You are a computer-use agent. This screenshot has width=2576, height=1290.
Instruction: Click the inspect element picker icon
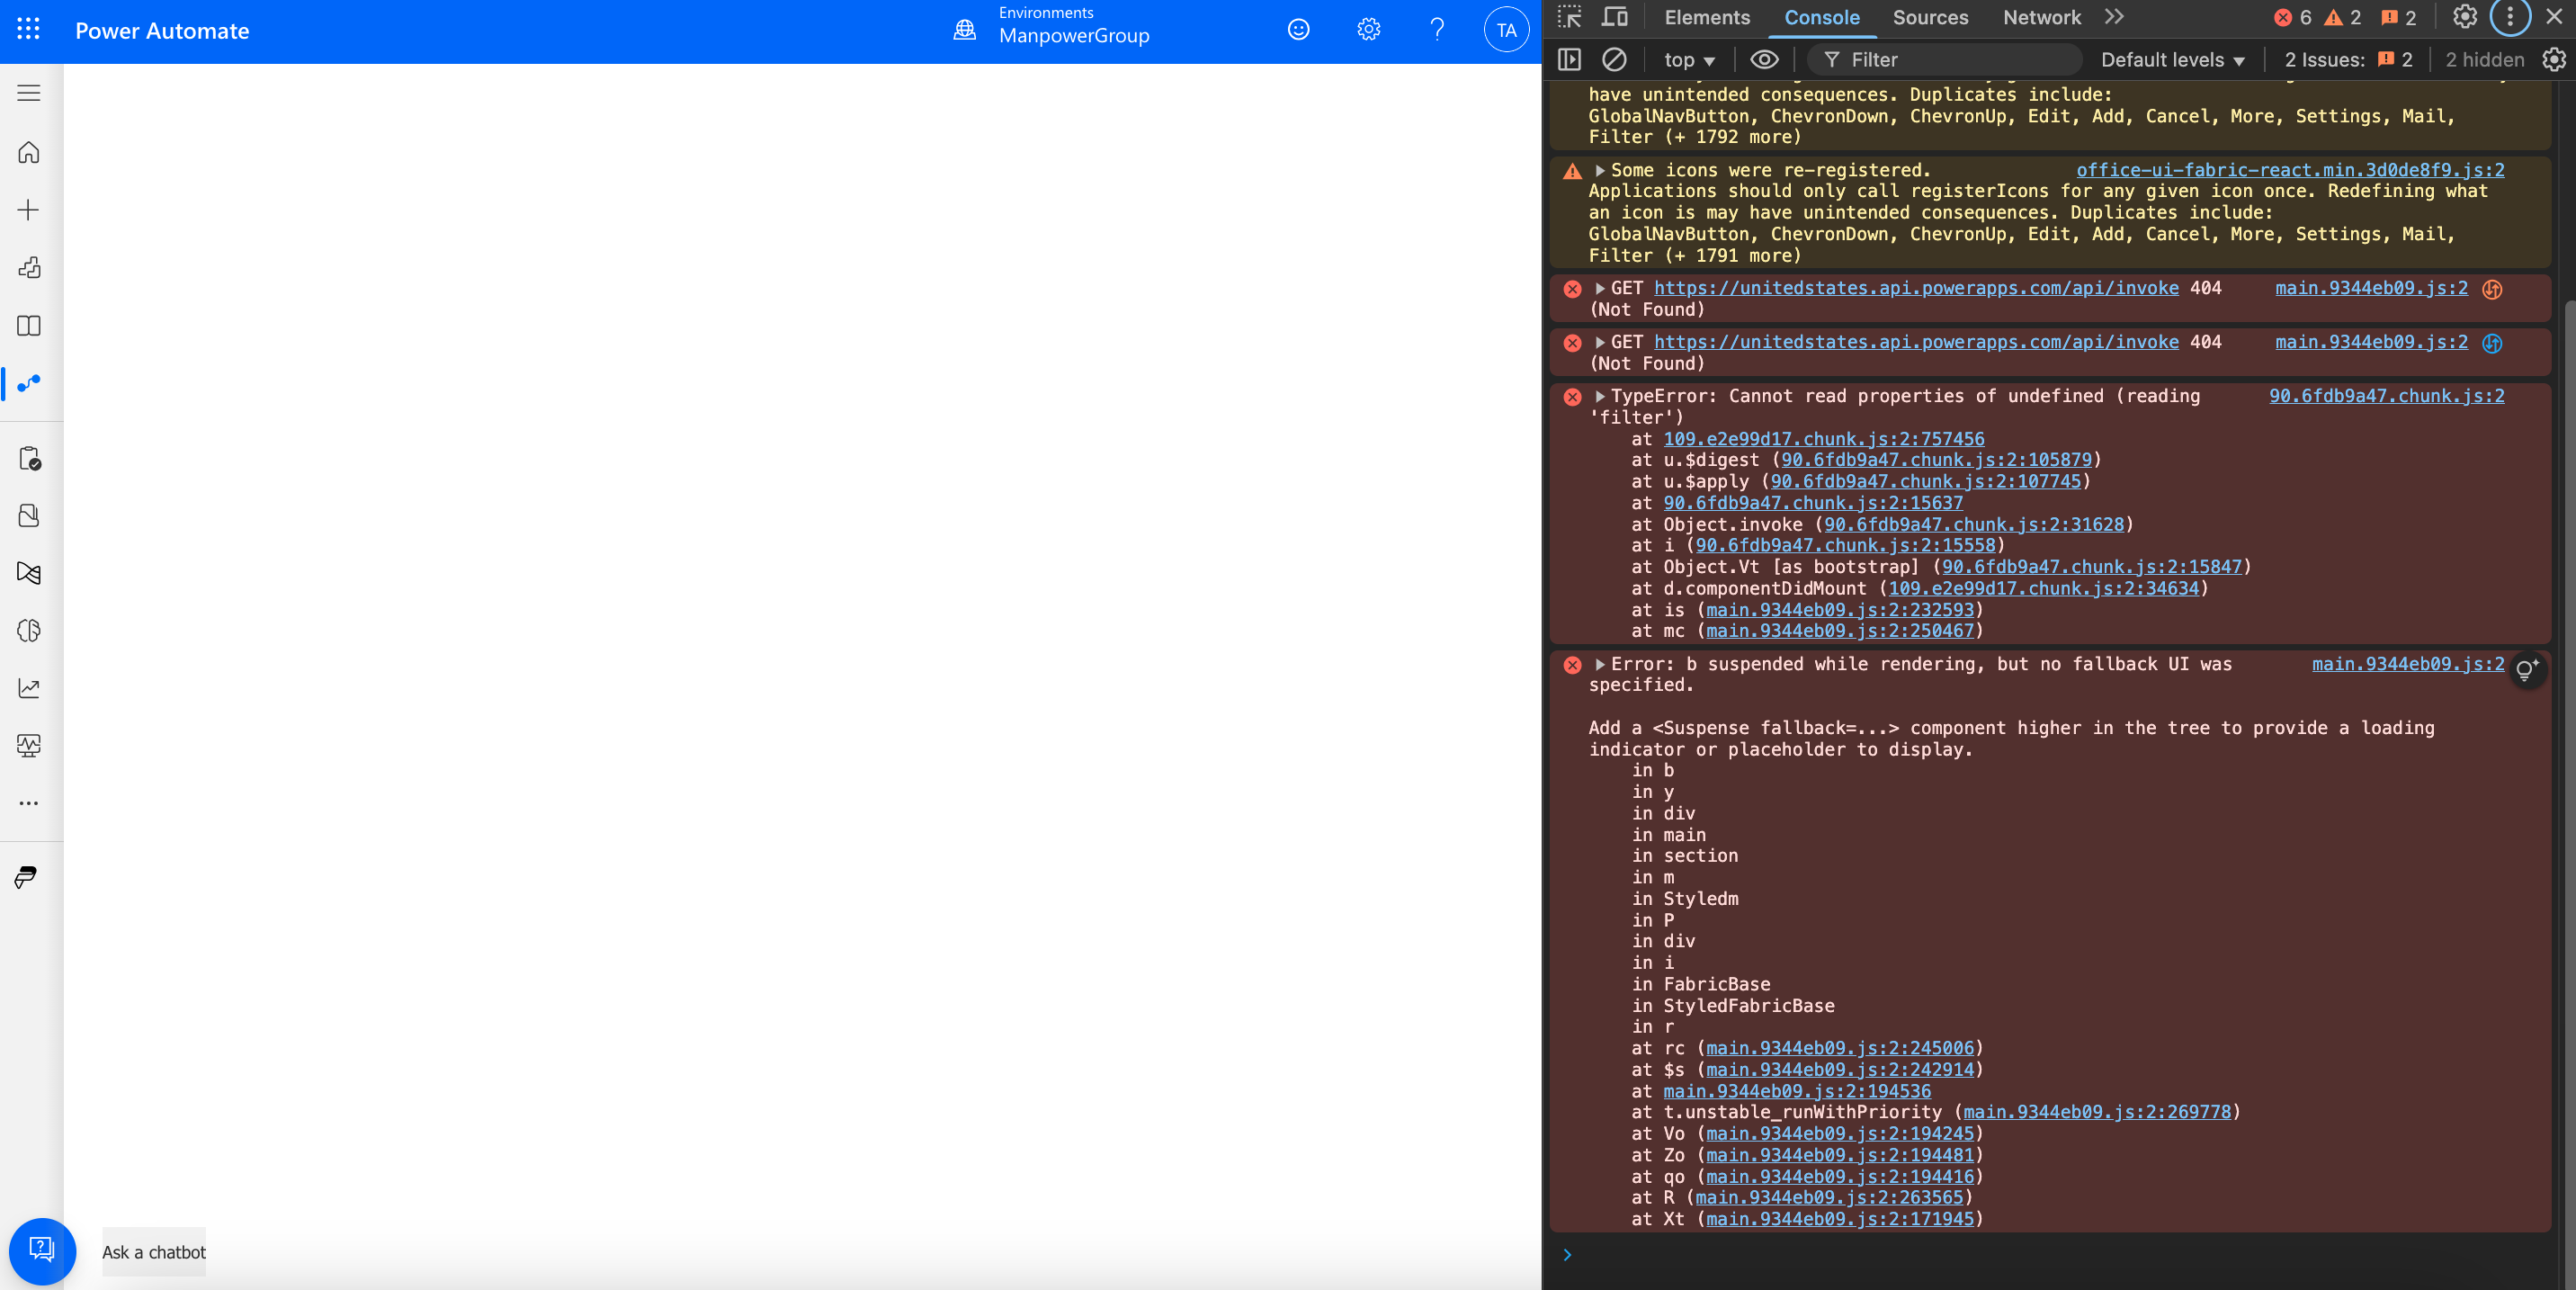(1570, 17)
